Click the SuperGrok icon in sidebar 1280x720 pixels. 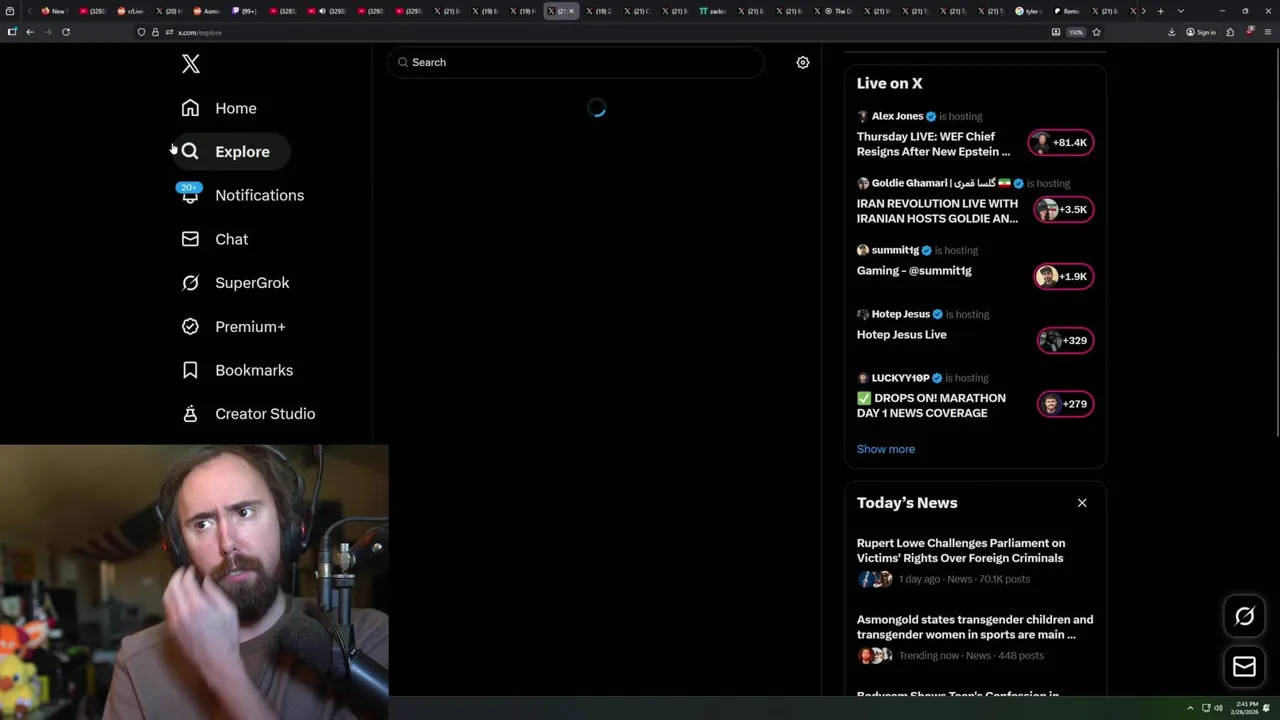click(x=190, y=283)
